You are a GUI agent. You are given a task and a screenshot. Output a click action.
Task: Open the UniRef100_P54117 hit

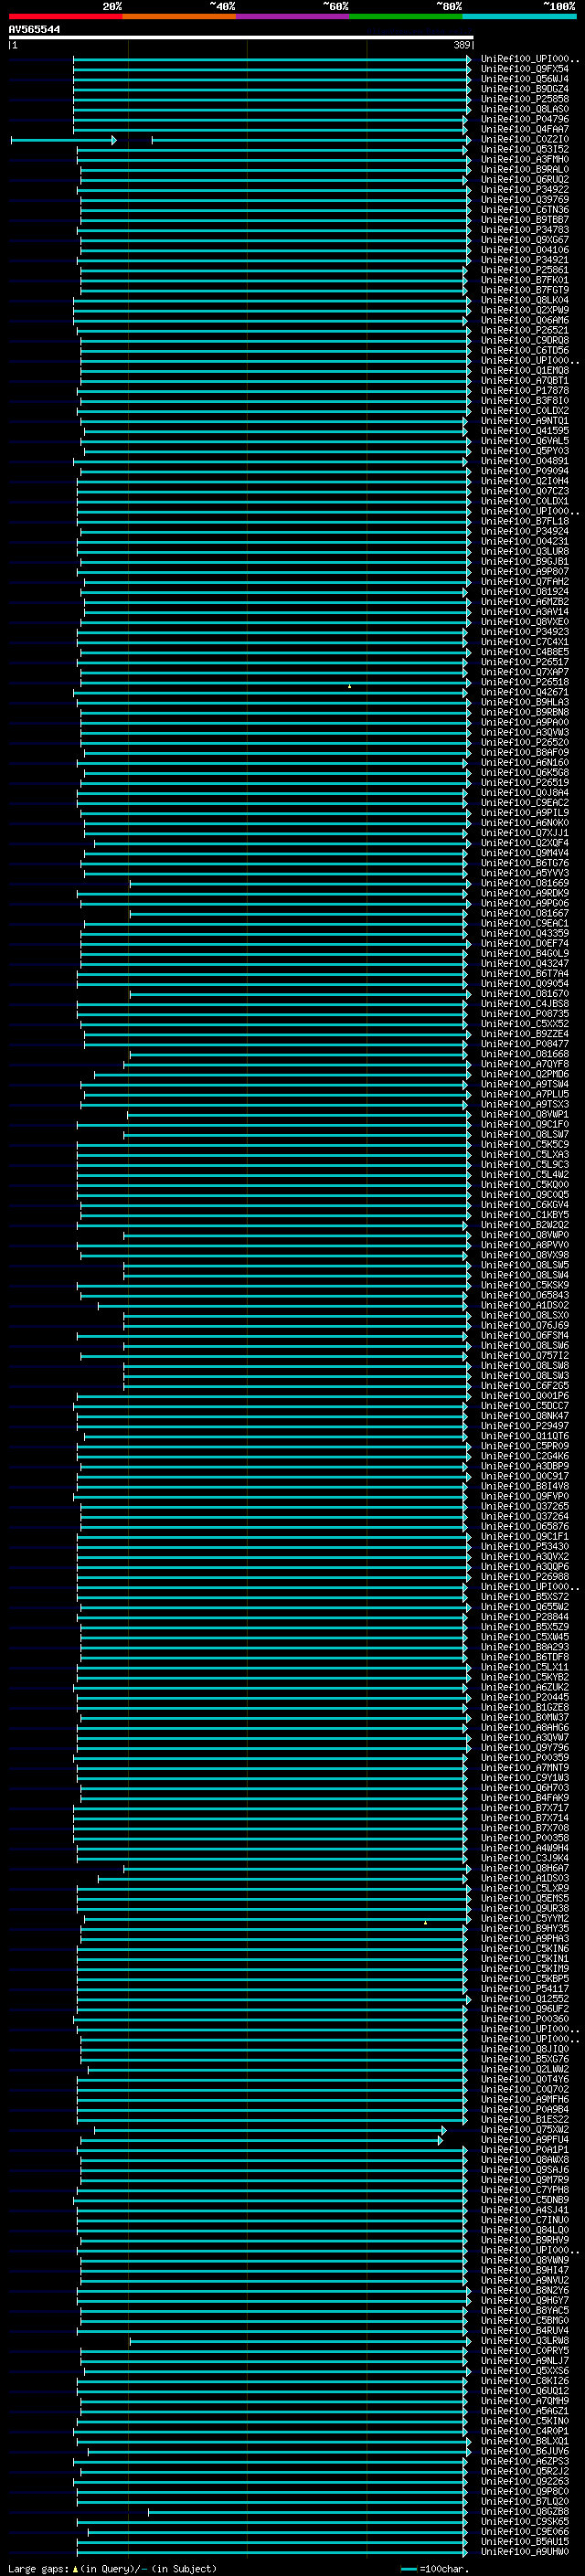click(x=525, y=1988)
